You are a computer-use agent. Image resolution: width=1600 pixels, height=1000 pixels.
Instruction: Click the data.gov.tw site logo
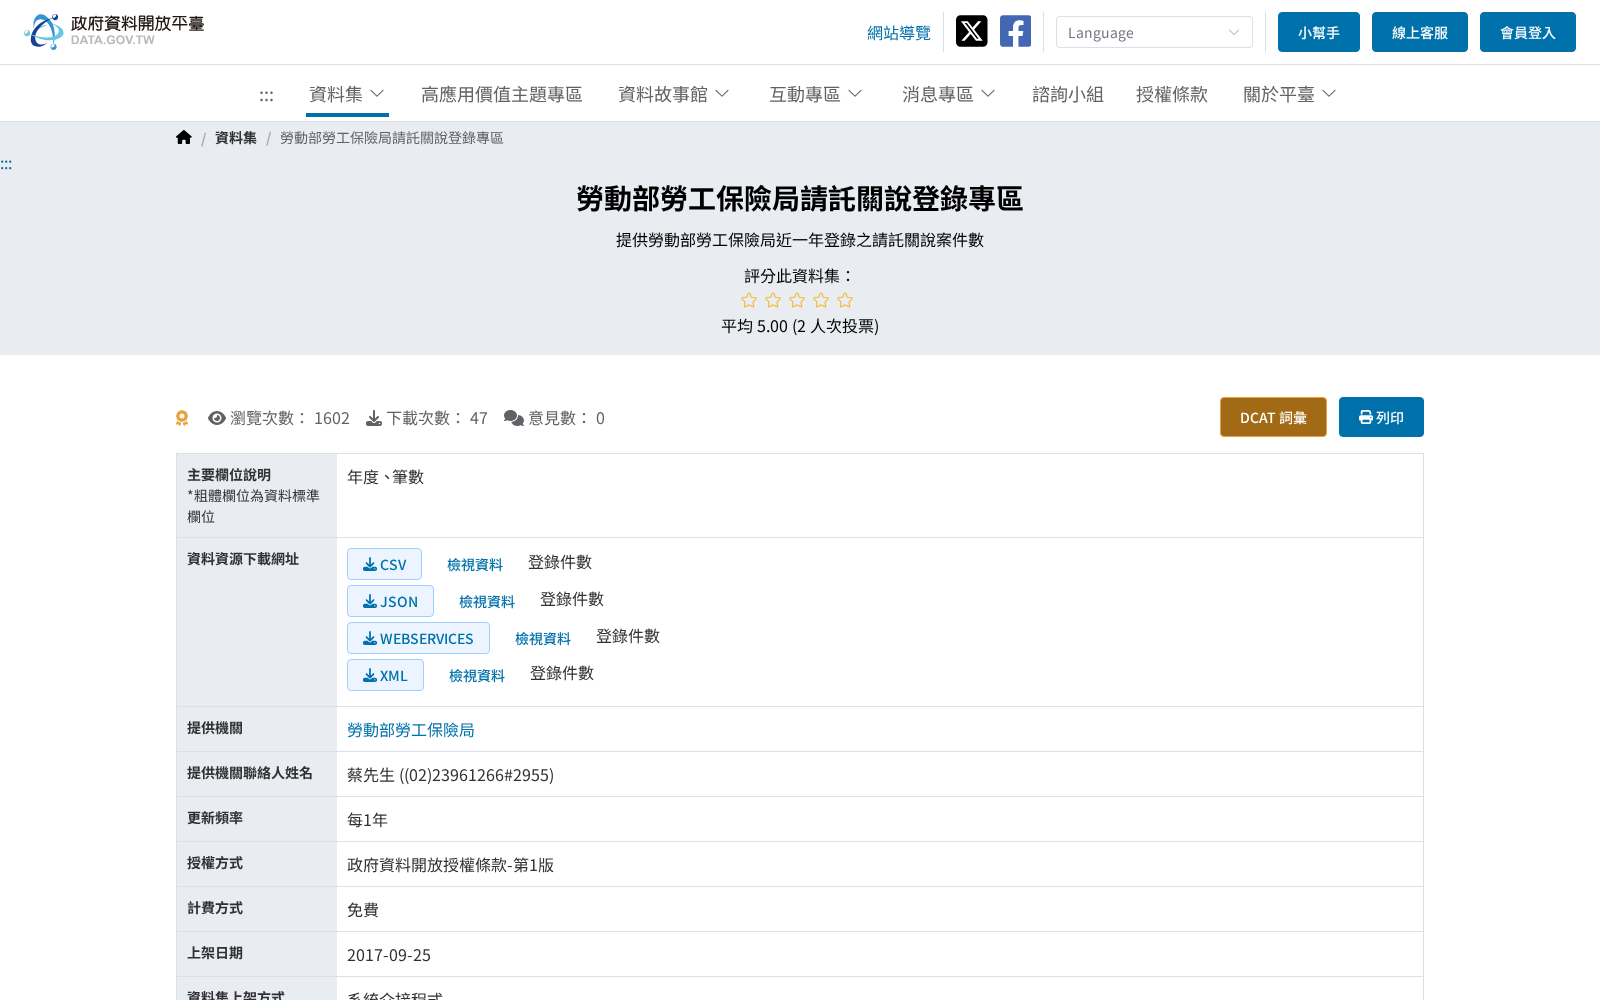[114, 31]
